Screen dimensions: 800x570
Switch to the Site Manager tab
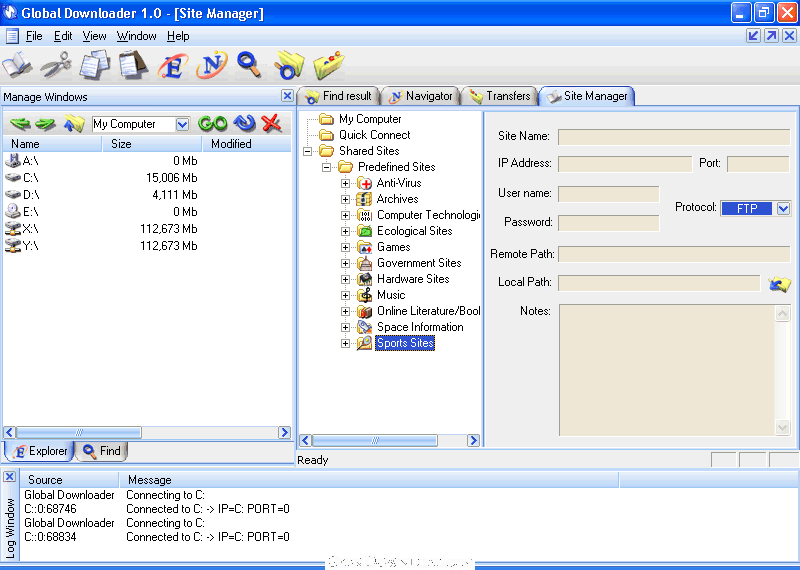click(587, 96)
